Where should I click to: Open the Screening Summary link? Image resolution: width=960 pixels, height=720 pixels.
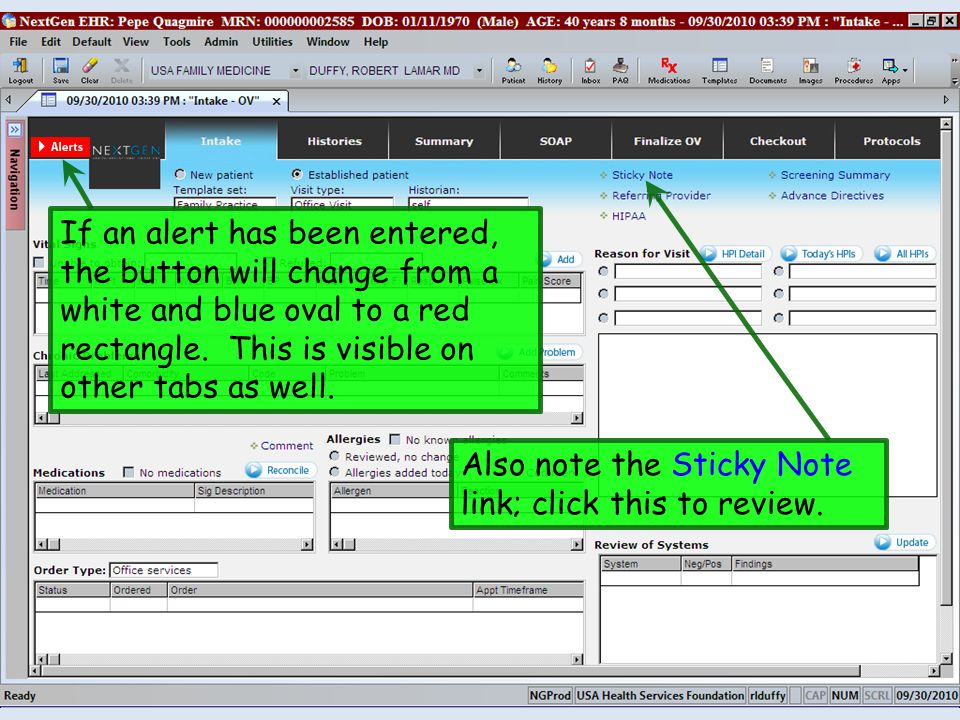coord(835,175)
